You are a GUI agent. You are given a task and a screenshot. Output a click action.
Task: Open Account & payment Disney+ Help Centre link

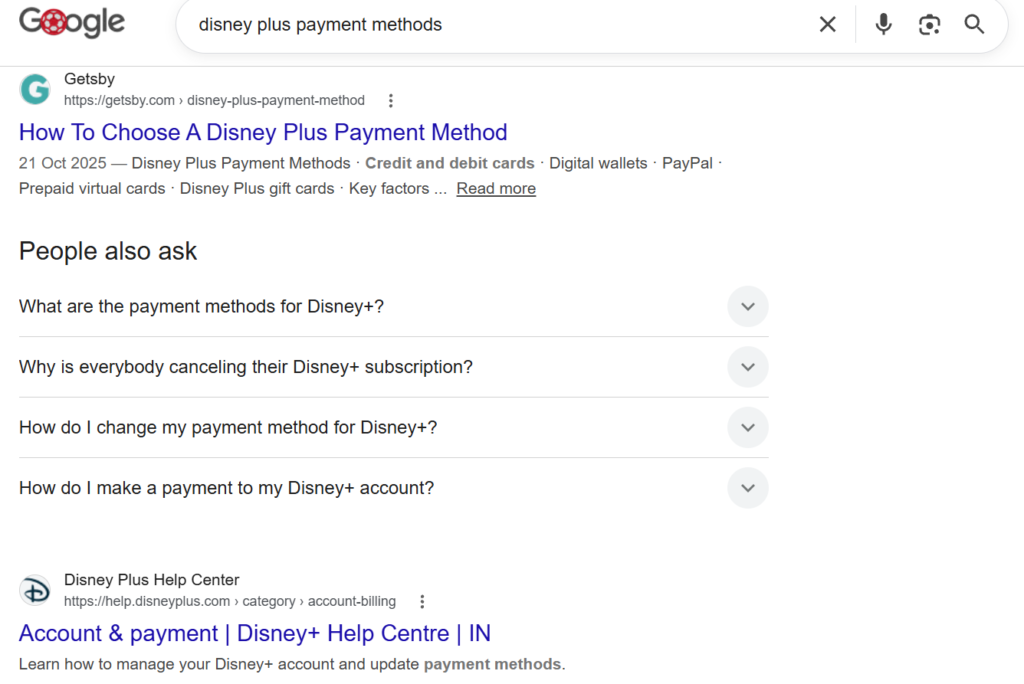pyautogui.click(x=255, y=633)
